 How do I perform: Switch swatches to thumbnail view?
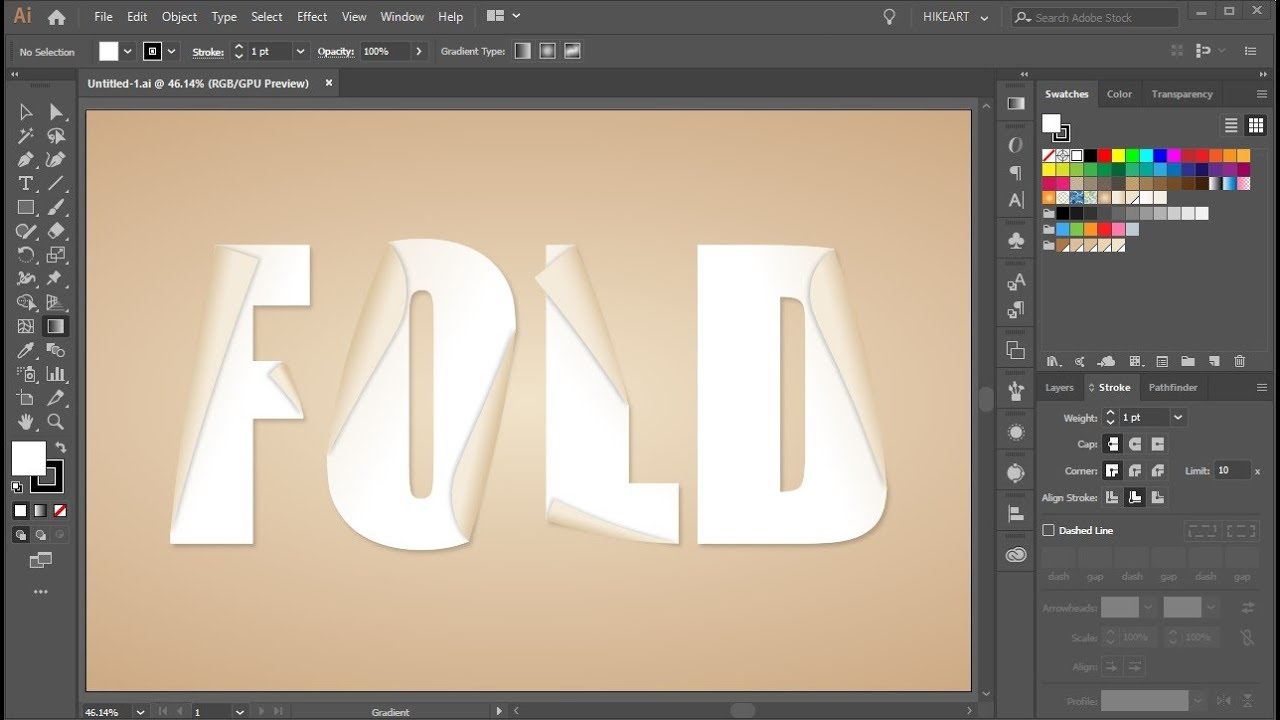coord(1256,125)
